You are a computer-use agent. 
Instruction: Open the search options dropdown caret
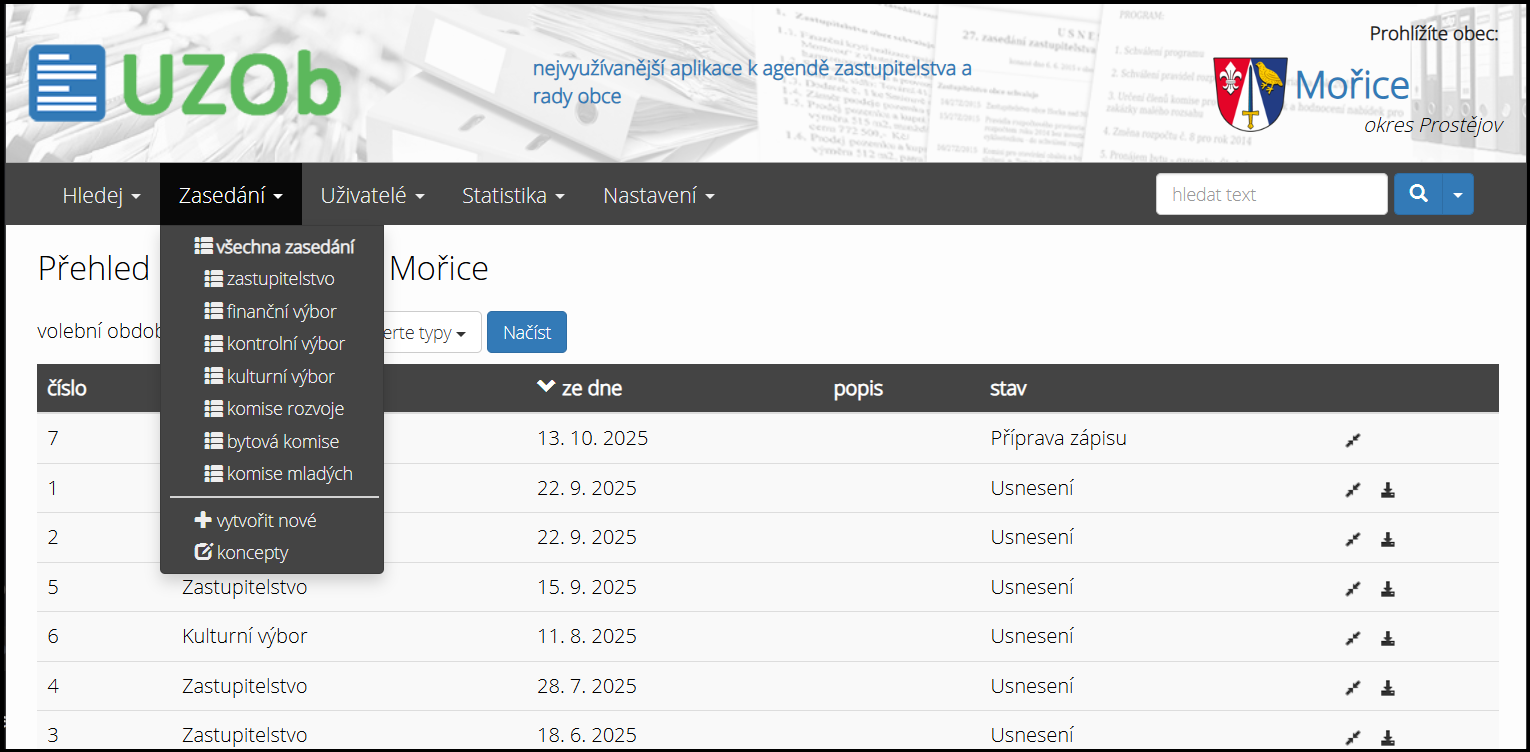(1458, 194)
